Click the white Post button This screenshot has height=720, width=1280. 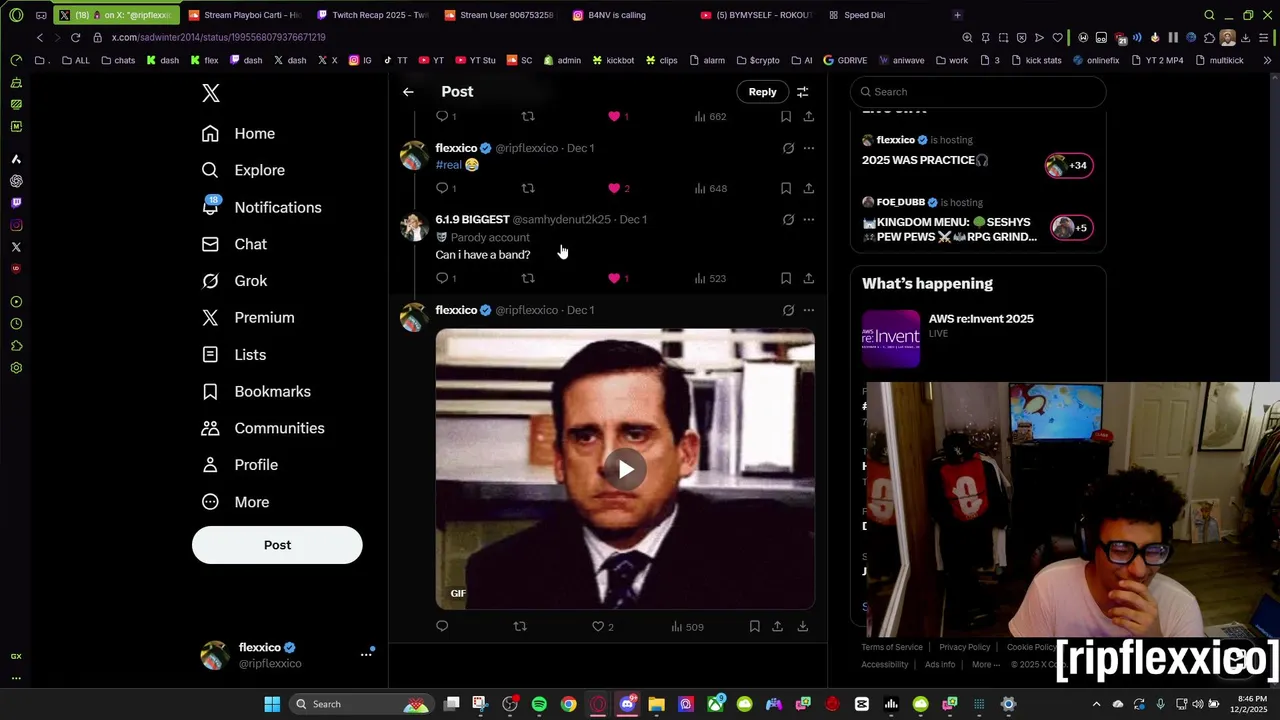[x=277, y=545]
